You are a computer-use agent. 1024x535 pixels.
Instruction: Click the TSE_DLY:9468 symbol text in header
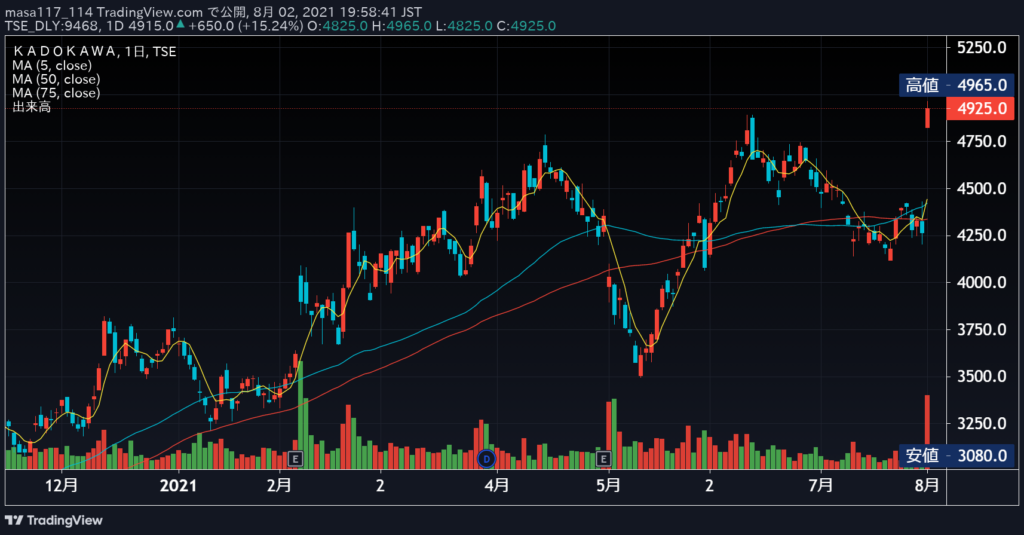52,26
